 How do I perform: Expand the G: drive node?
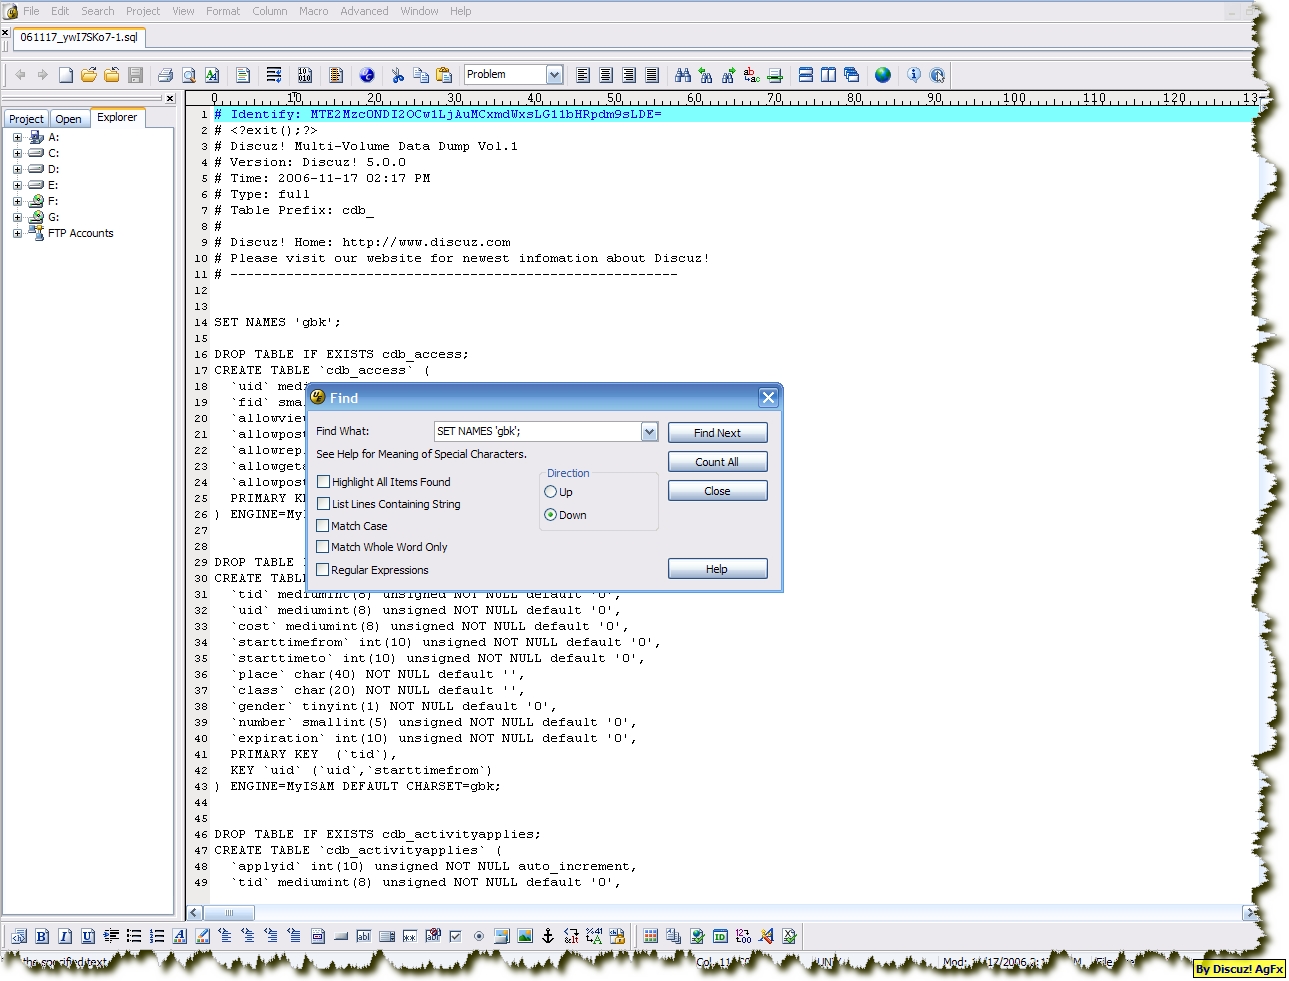(x=17, y=217)
